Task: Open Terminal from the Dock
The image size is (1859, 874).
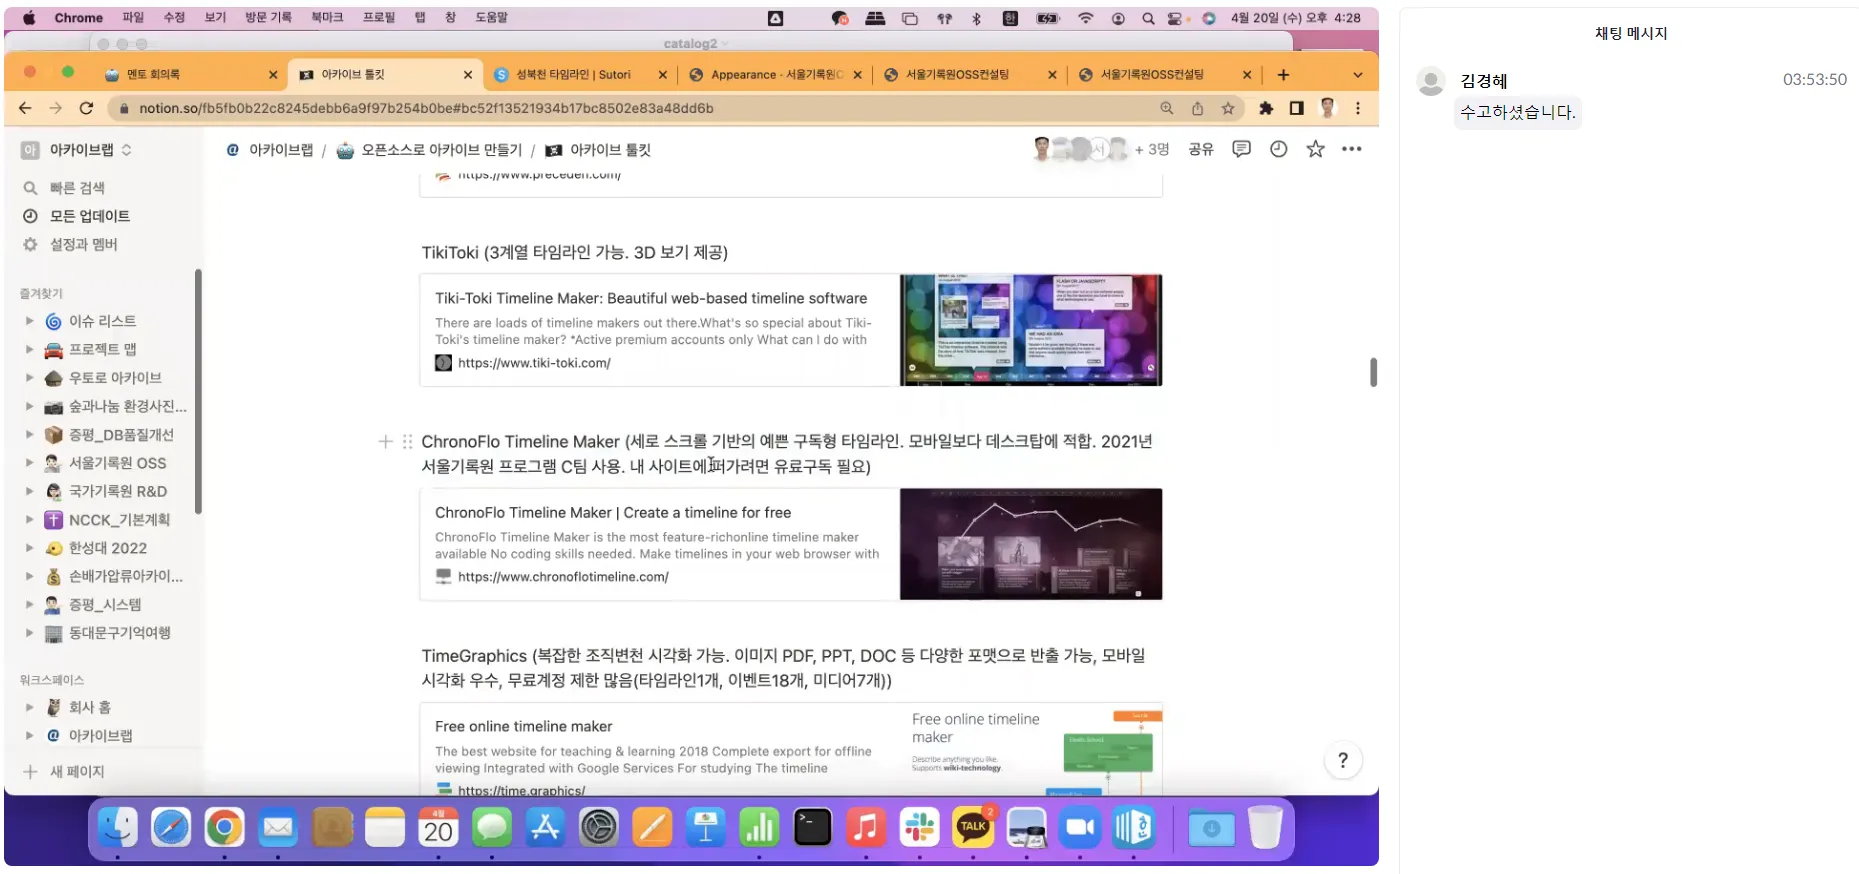Action: point(812,827)
